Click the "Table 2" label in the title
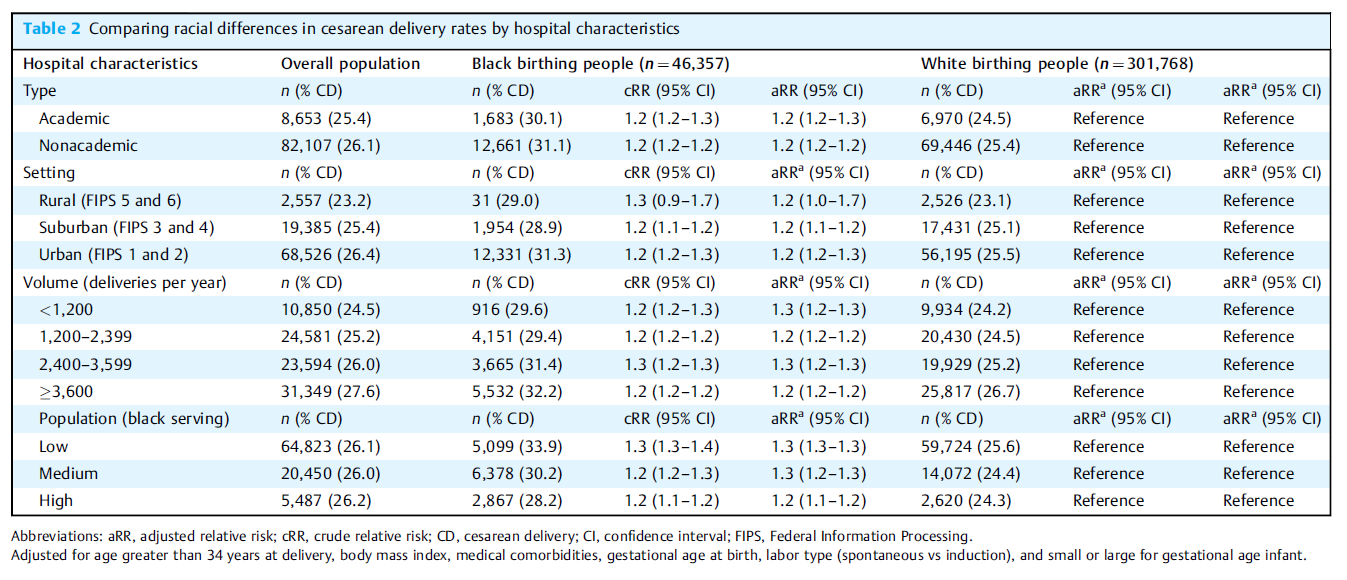This screenshot has width=1347, height=580. pos(52,28)
